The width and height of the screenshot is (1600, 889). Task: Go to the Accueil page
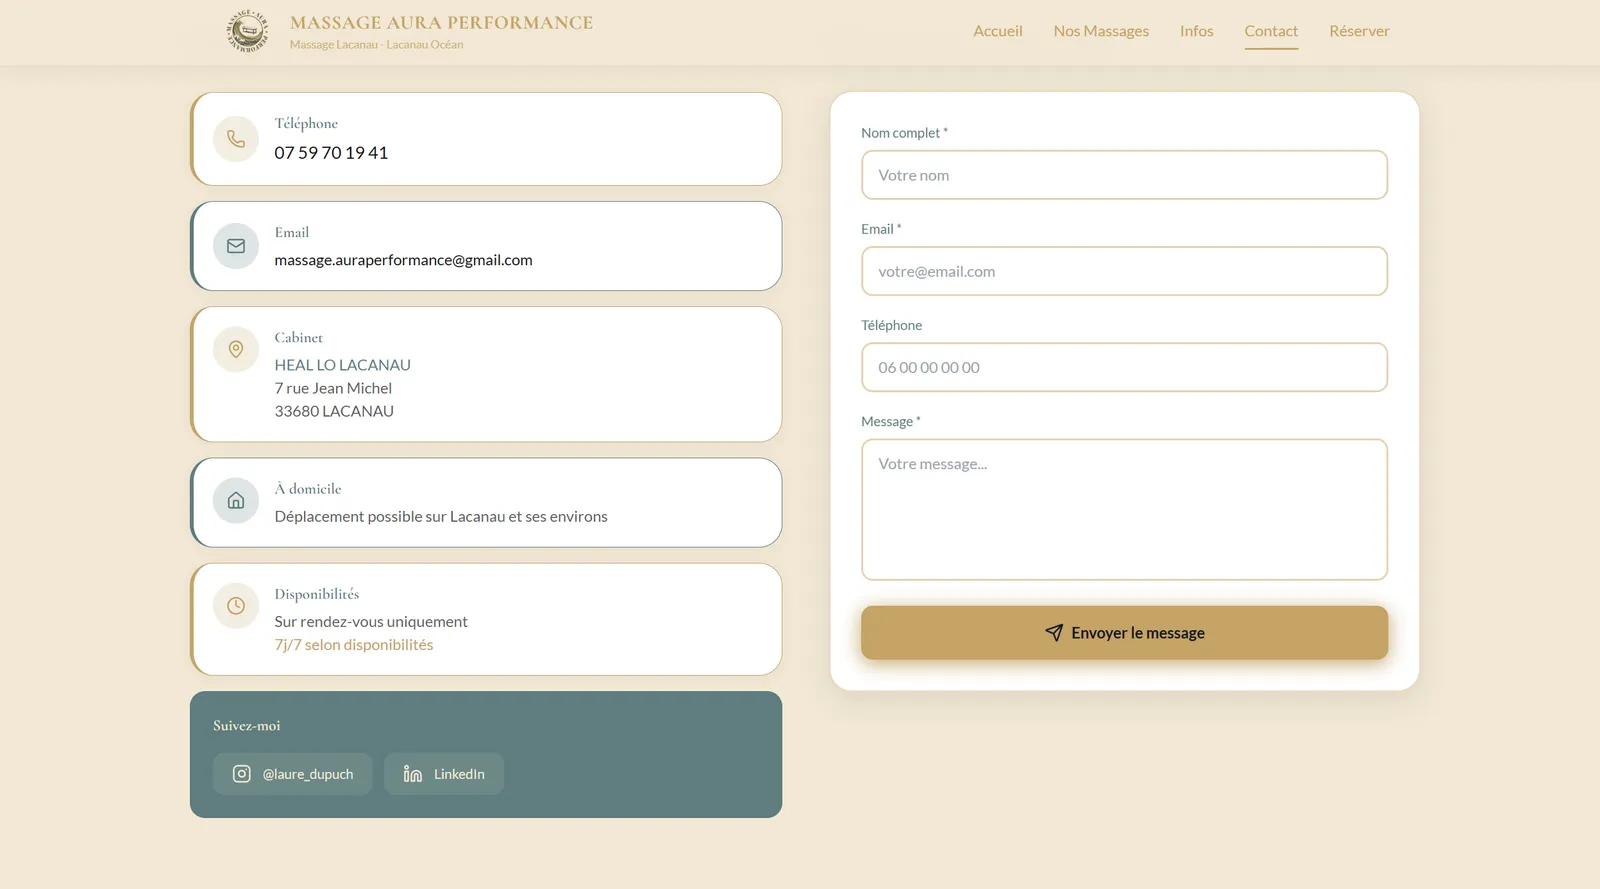(x=998, y=31)
